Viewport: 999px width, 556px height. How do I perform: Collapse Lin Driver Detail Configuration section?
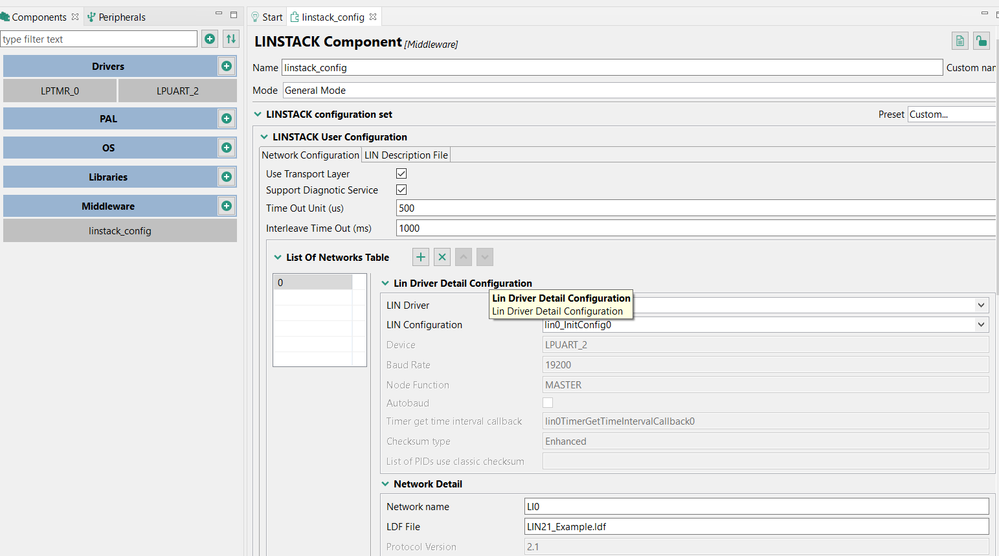(385, 283)
